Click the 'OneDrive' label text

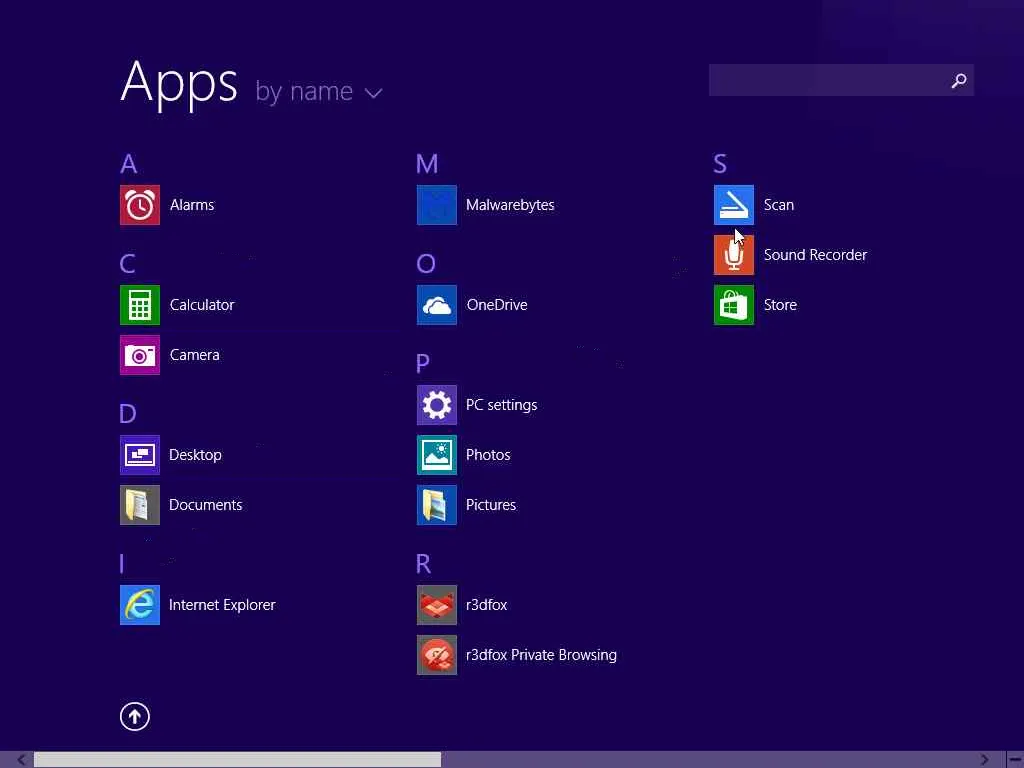coord(497,305)
